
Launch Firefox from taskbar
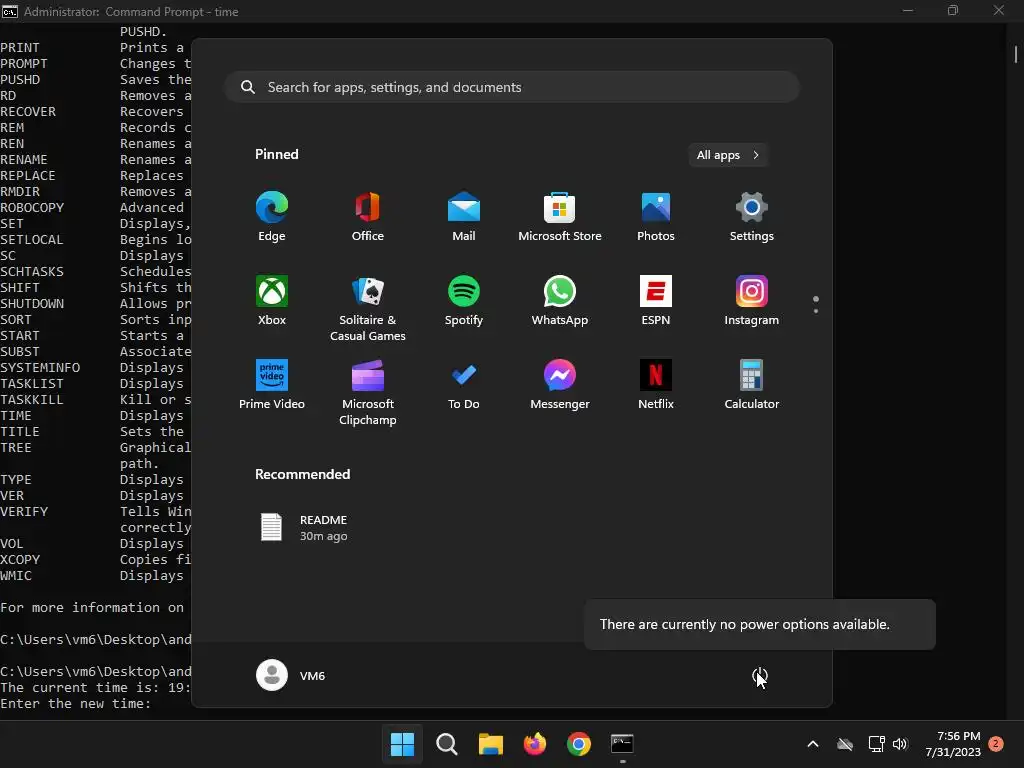(535, 743)
